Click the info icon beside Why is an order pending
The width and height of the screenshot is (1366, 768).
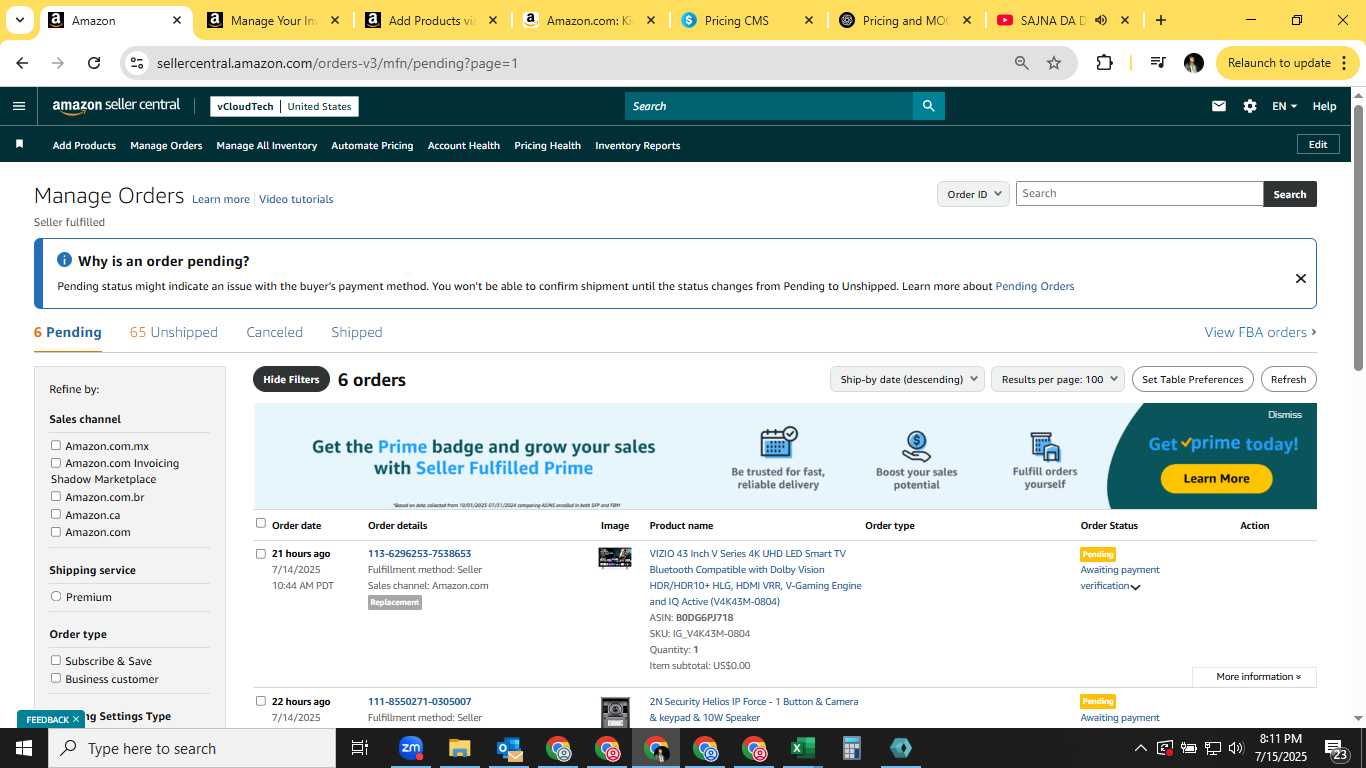click(x=64, y=260)
